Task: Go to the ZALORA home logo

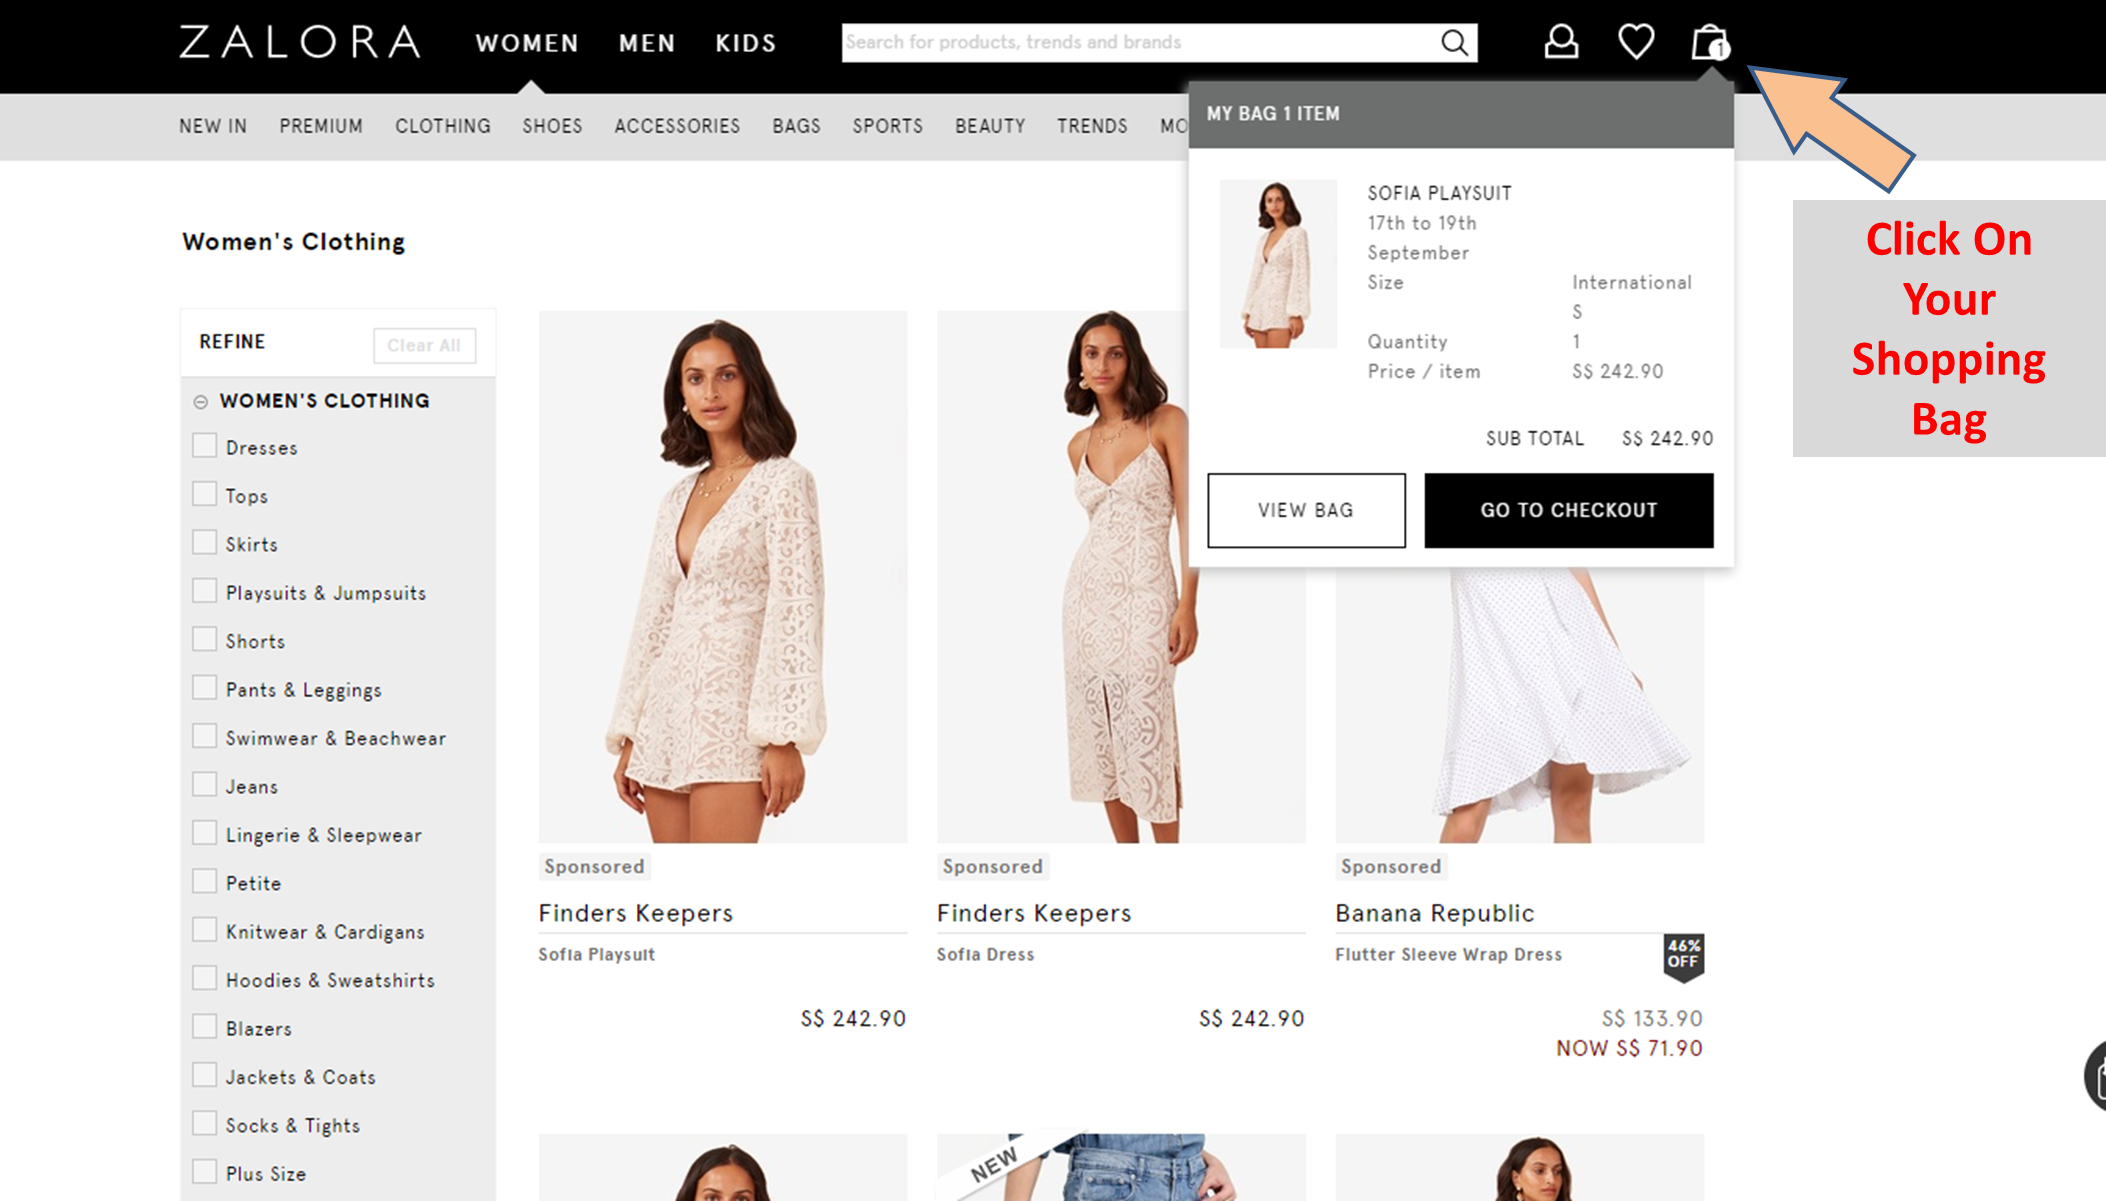Action: [300, 42]
